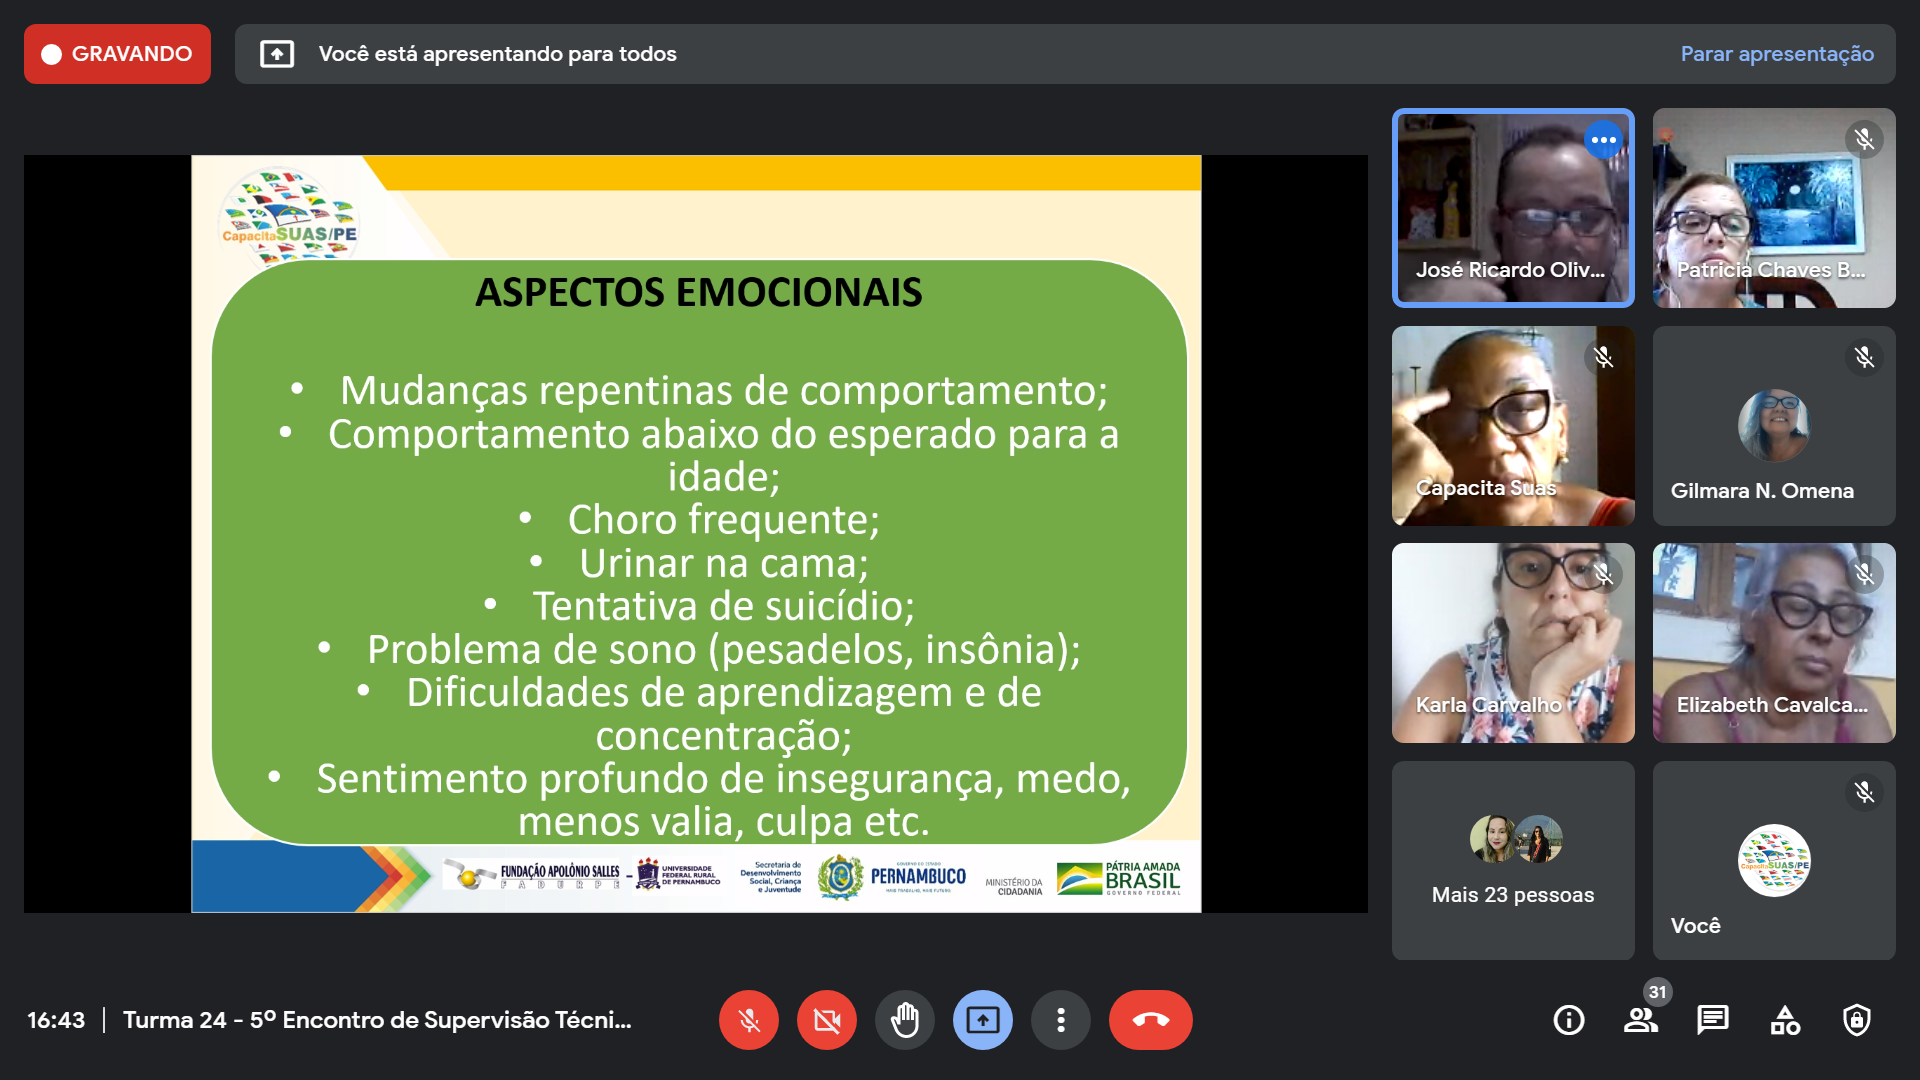Click the presenting screen icon in banner
The image size is (1920, 1080).
277,54
